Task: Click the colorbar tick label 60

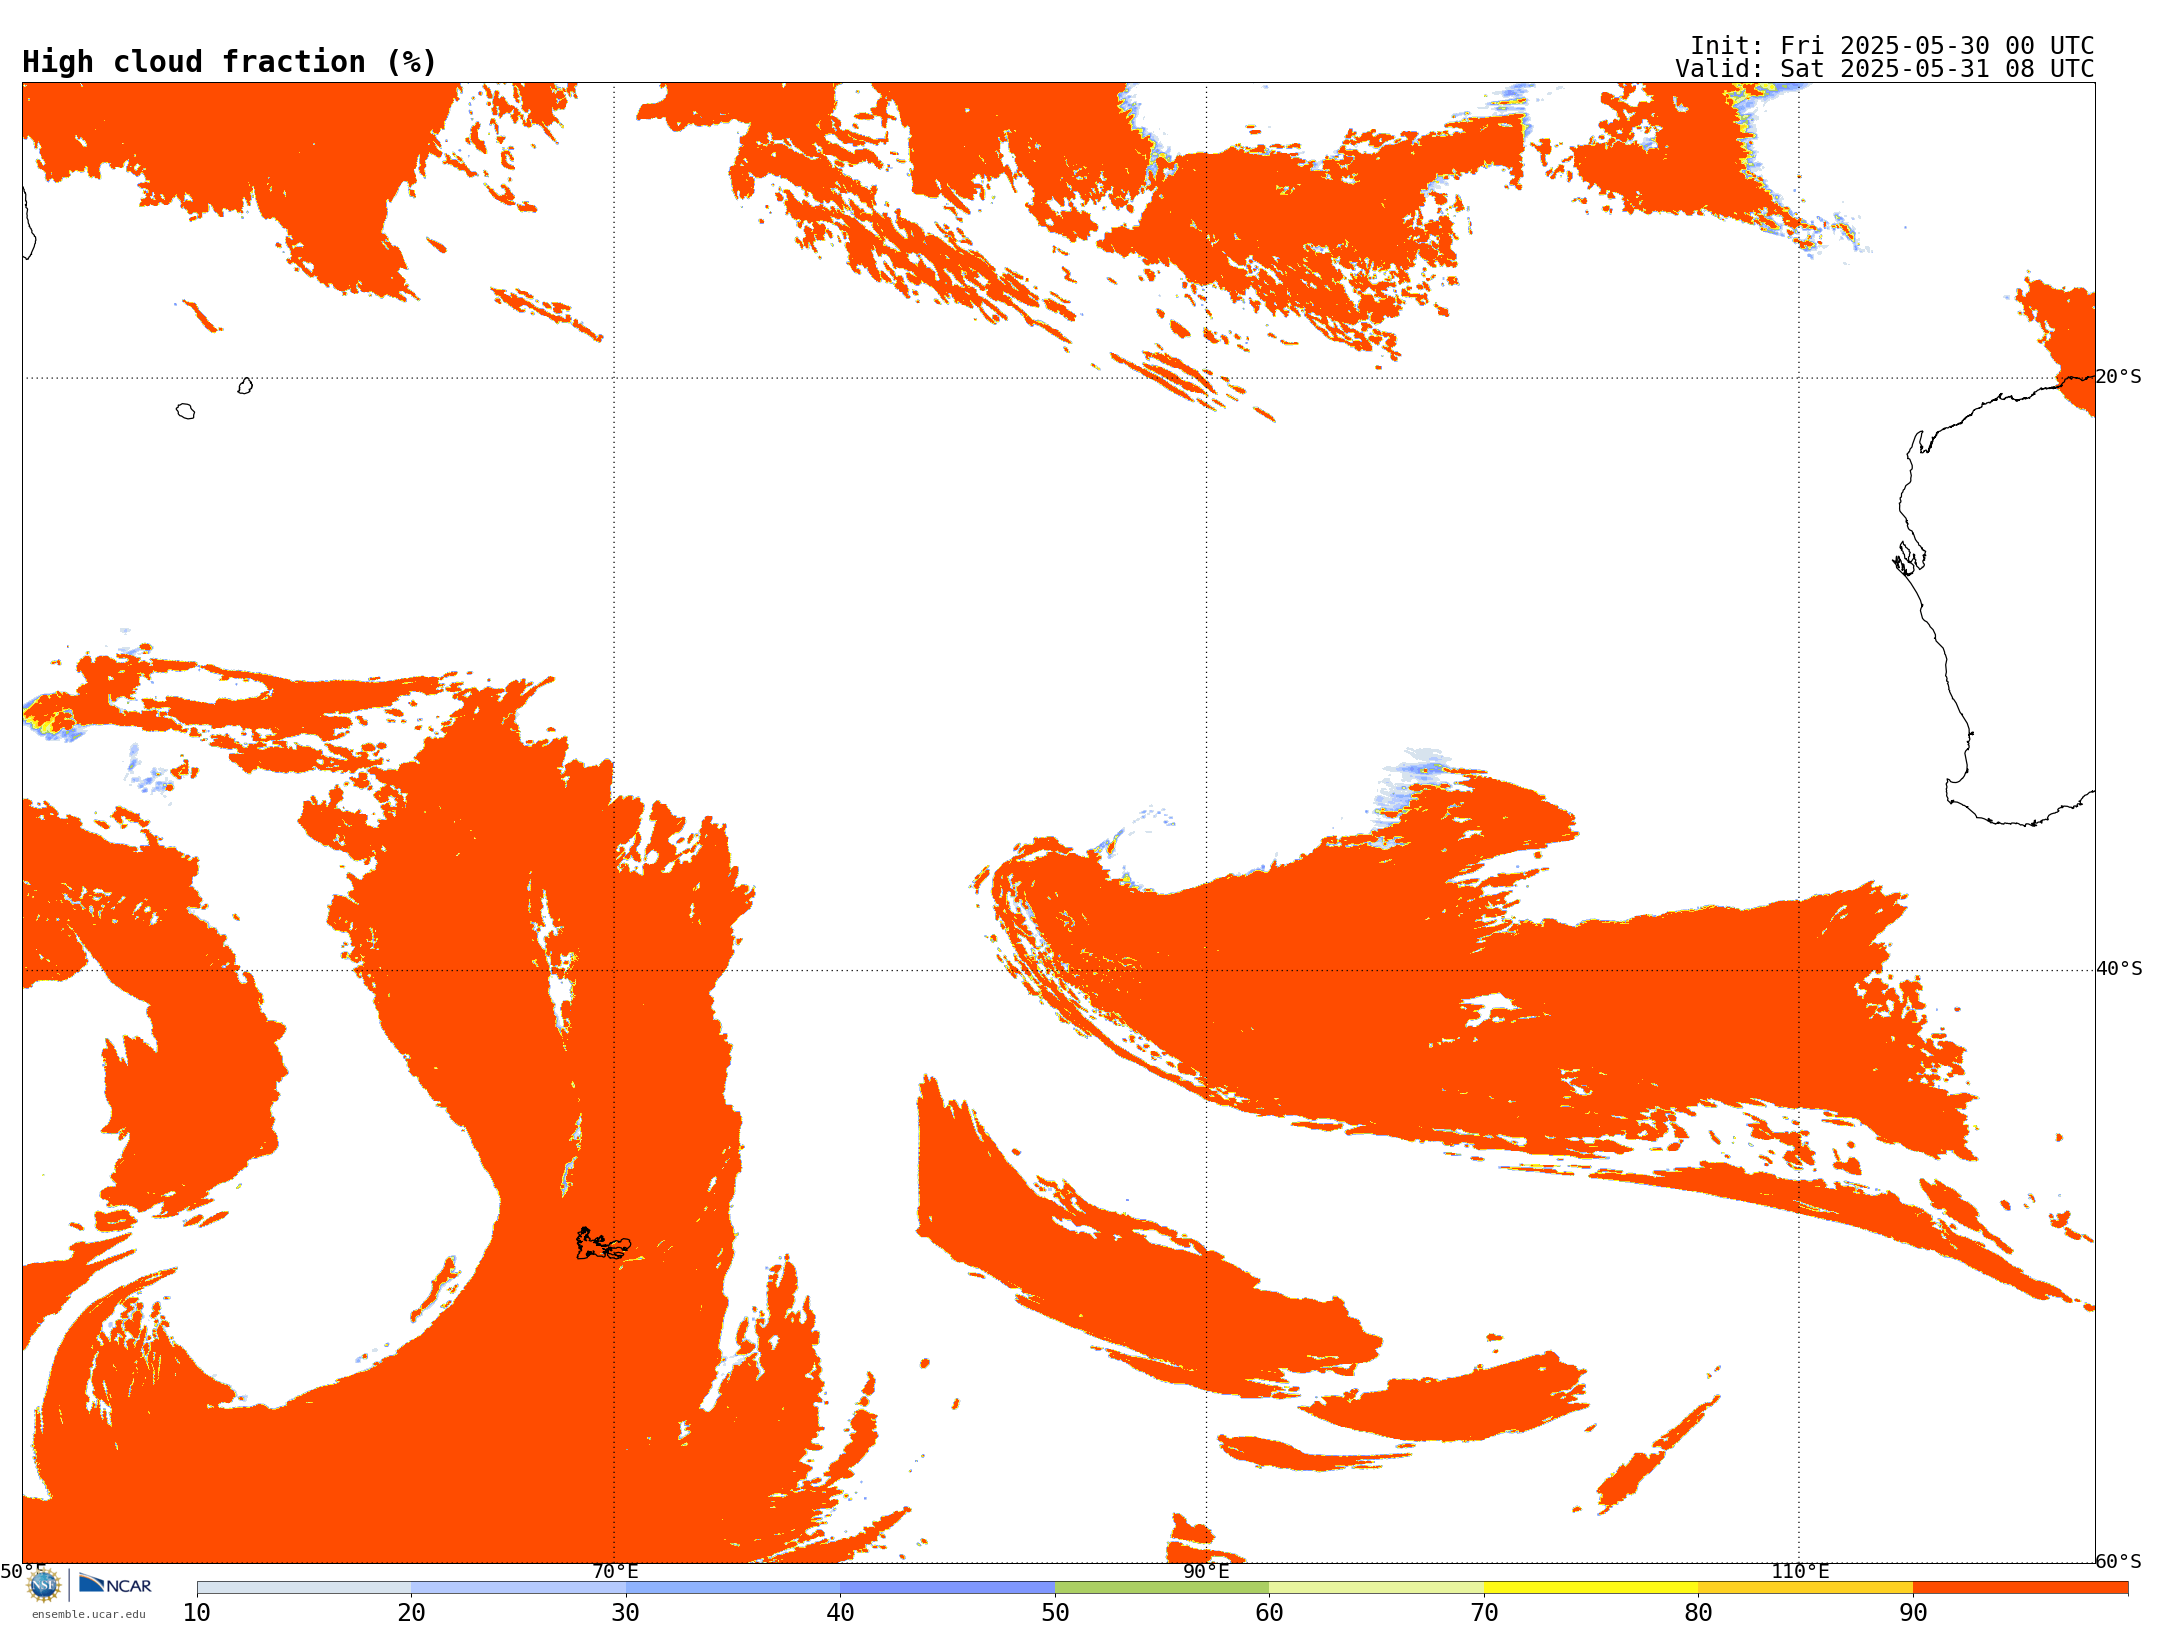Action: [1269, 1612]
